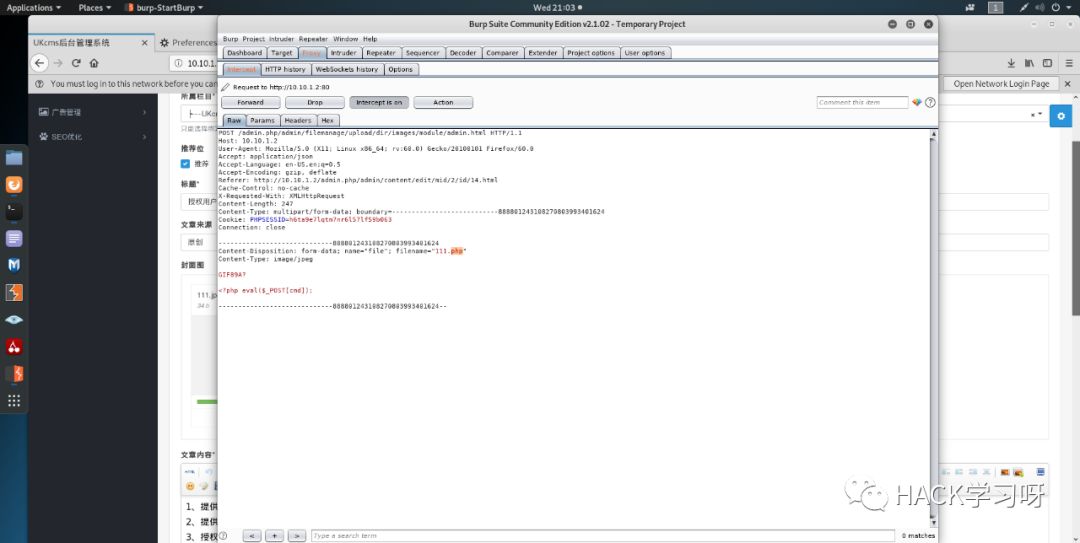
Task: Expand SEO优化 sidebar item
Action: (x=93, y=136)
